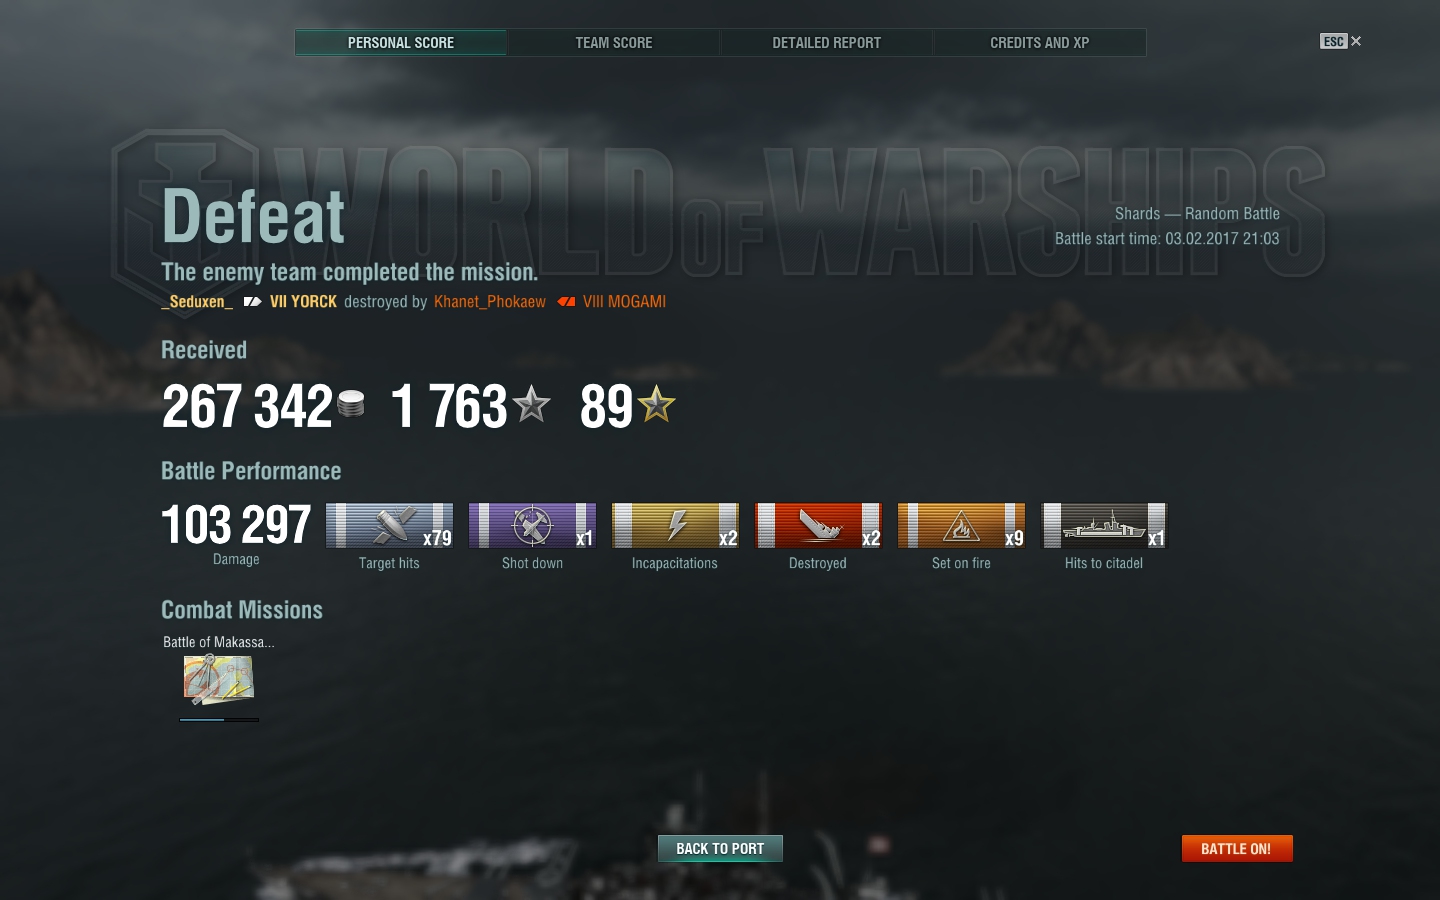1440x900 pixels.
Task: Select the Incapacitations ribbon icon
Action: [x=675, y=525]
